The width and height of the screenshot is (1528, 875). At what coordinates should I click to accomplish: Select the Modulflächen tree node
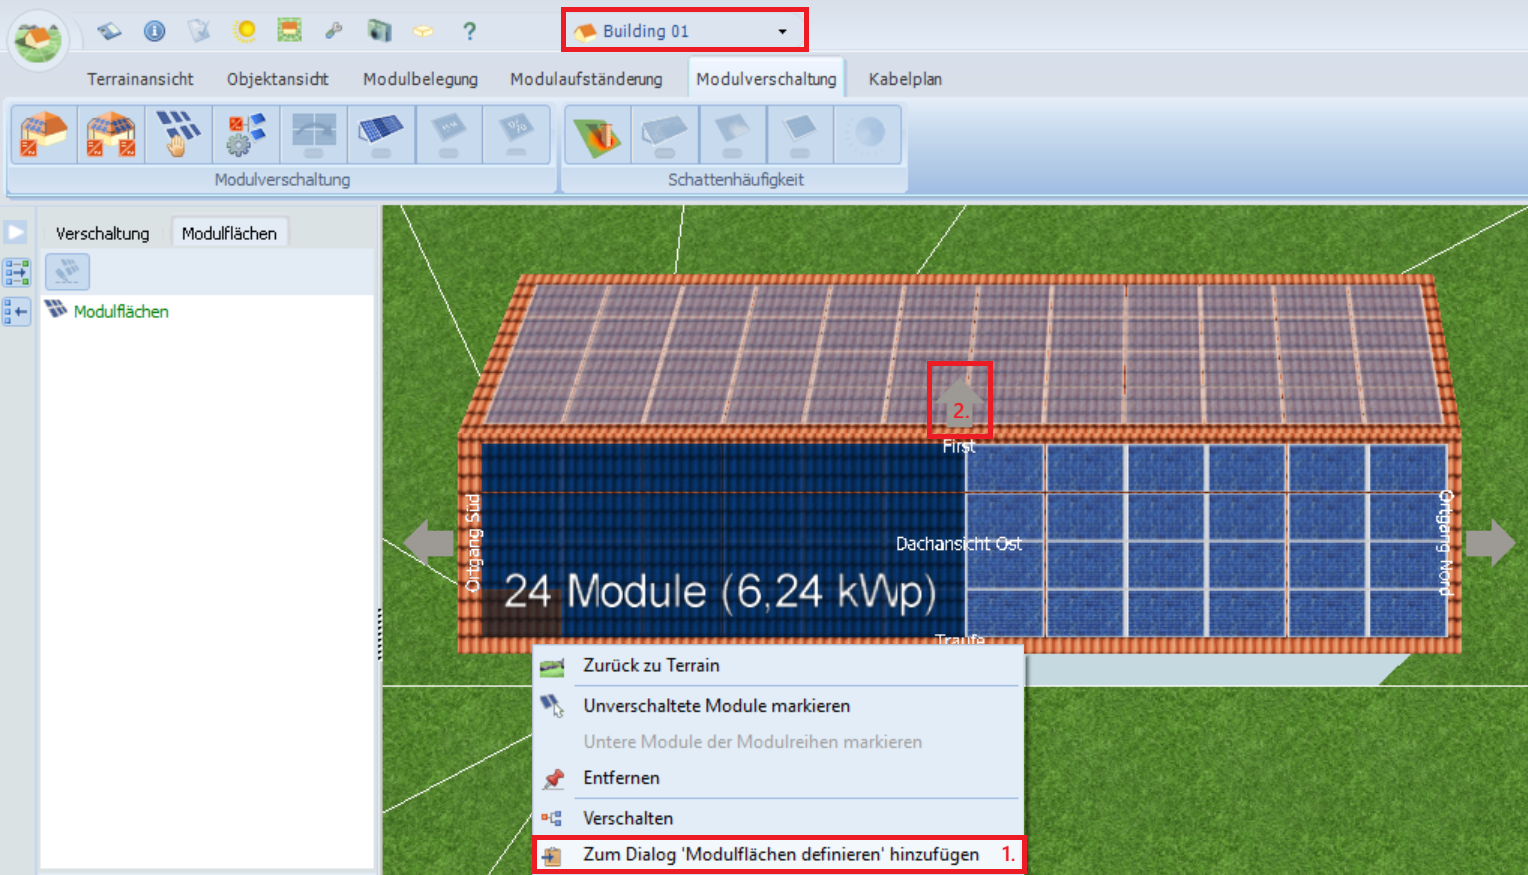click(121, 312)
